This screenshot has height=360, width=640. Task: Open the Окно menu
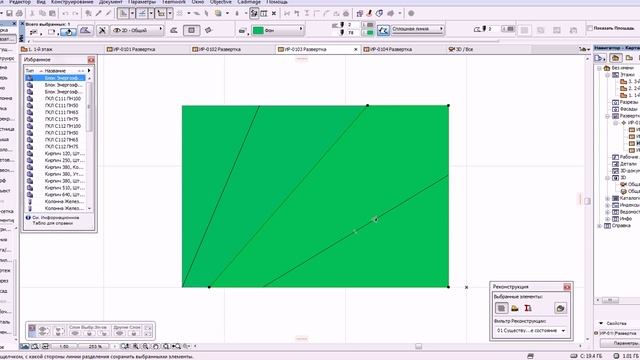[198, 2]
